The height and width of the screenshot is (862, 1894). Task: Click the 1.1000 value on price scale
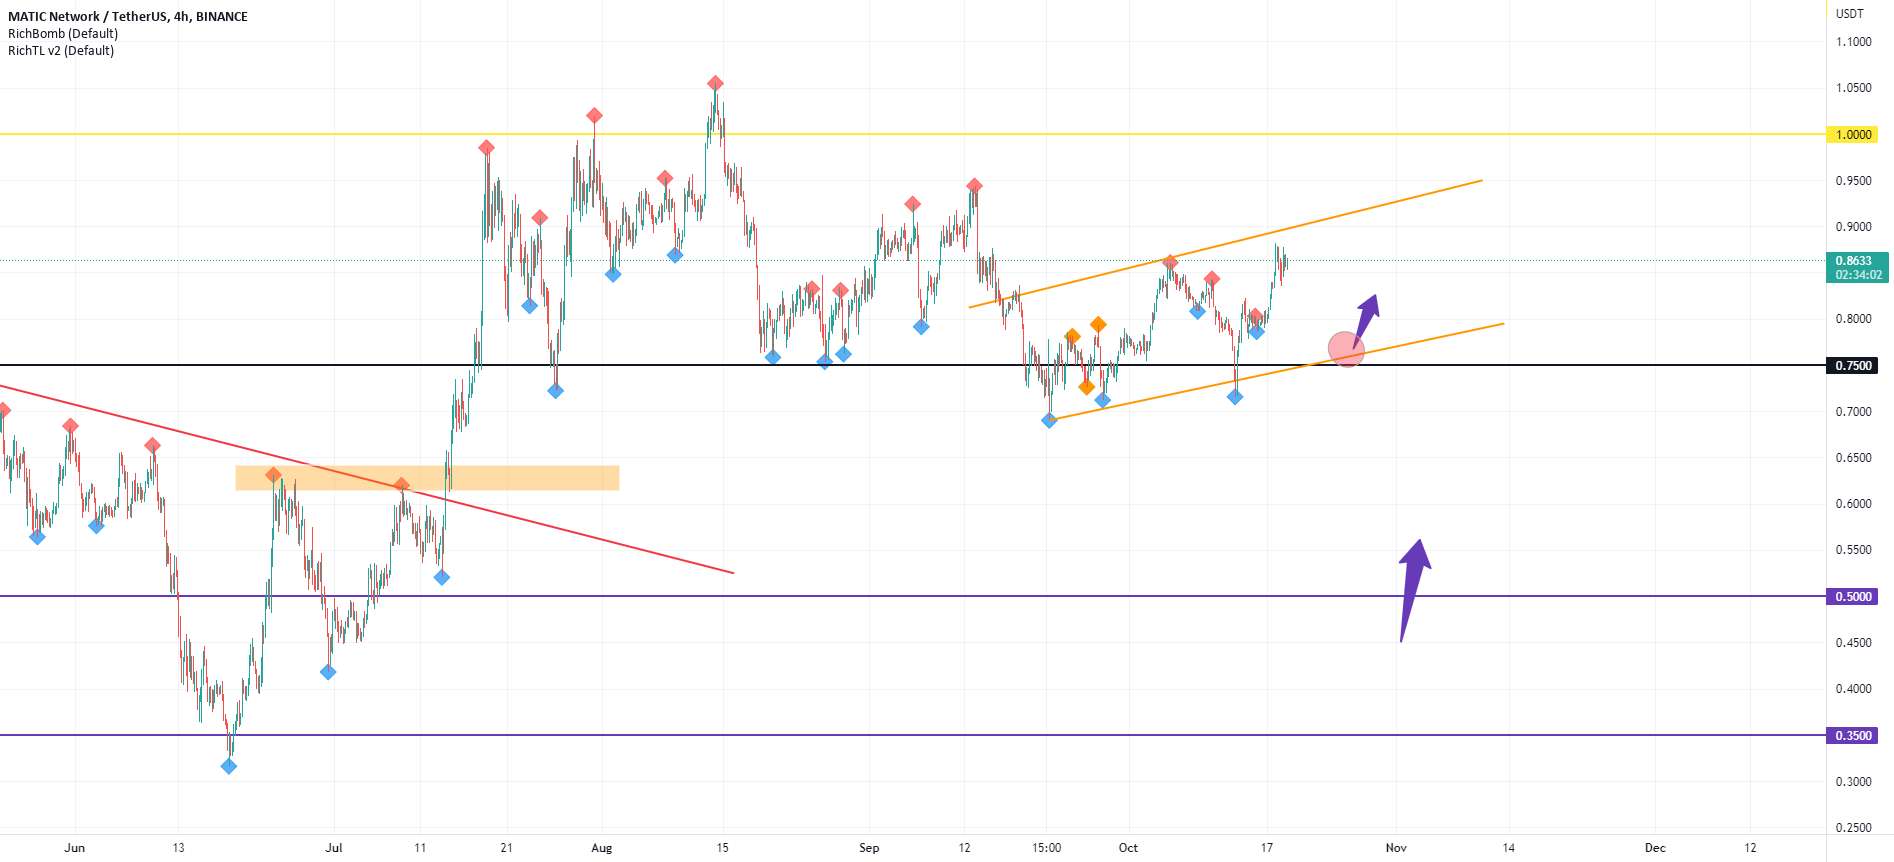coord(1853,42)
